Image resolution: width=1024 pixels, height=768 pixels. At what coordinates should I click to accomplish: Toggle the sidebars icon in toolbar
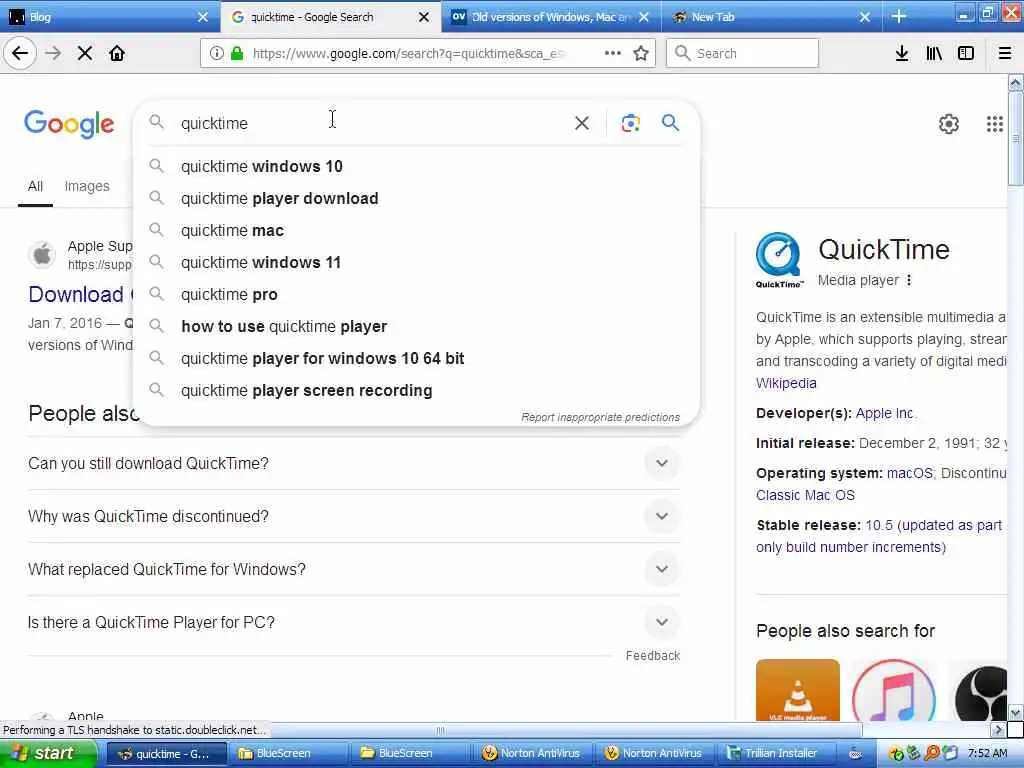click(966, 54)
